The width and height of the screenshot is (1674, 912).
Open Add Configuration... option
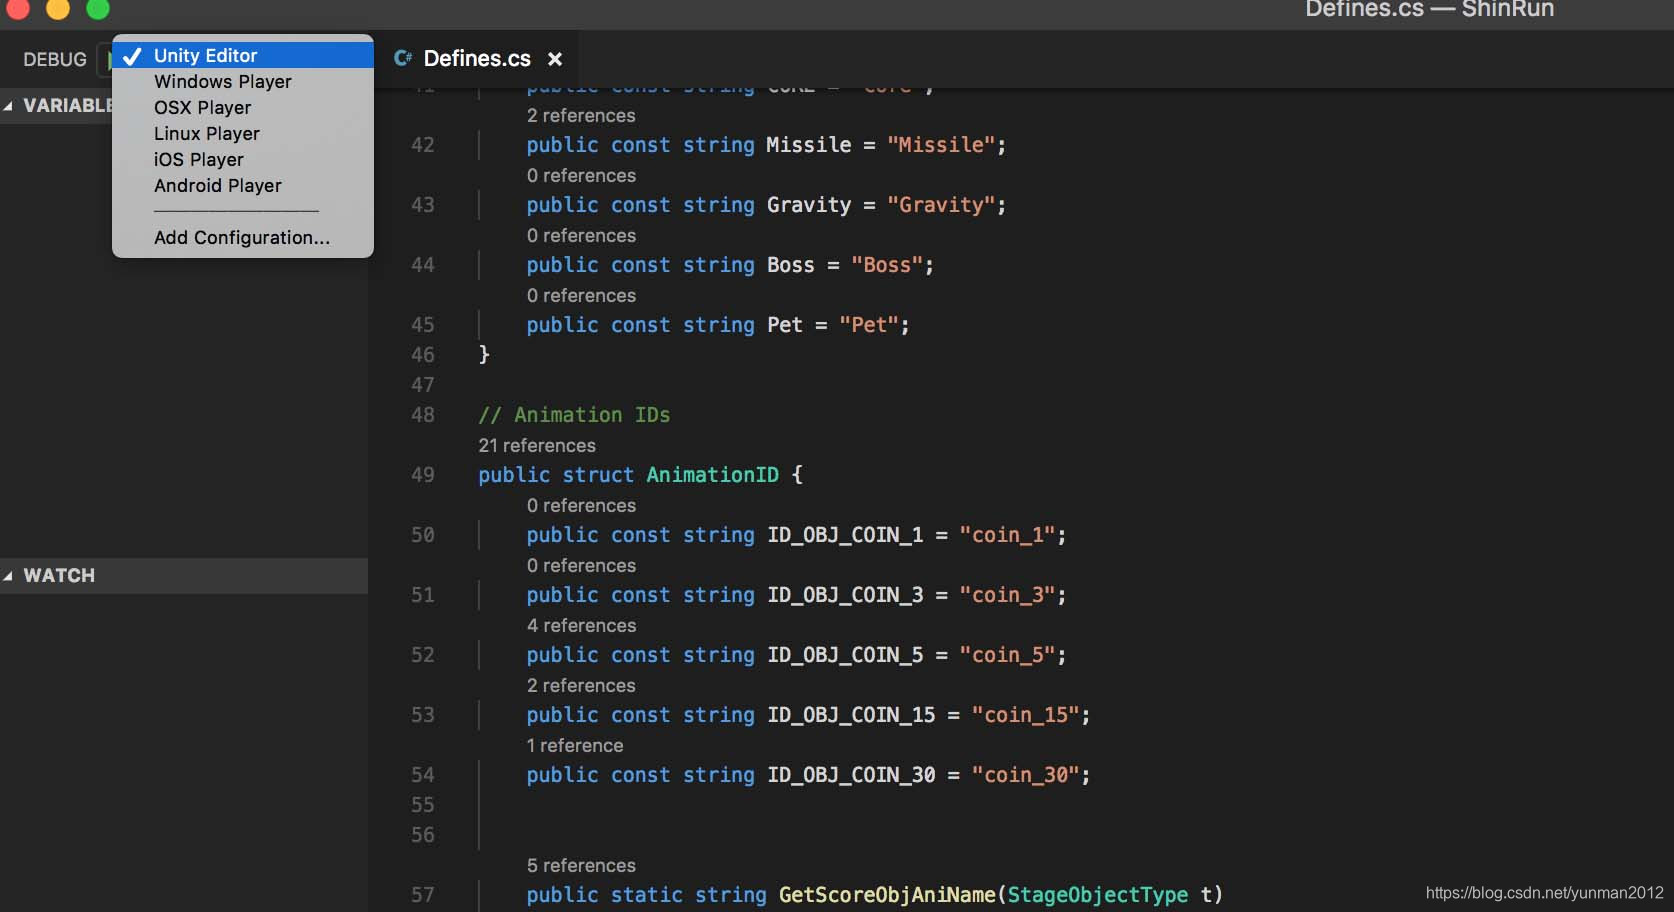coord(243,237)
